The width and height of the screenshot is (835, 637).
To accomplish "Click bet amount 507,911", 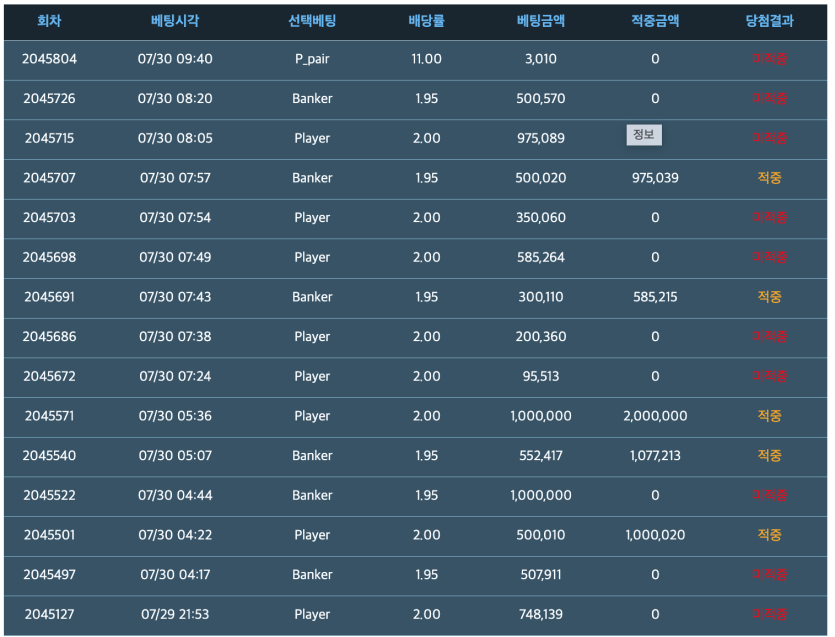I will point(541,575).
